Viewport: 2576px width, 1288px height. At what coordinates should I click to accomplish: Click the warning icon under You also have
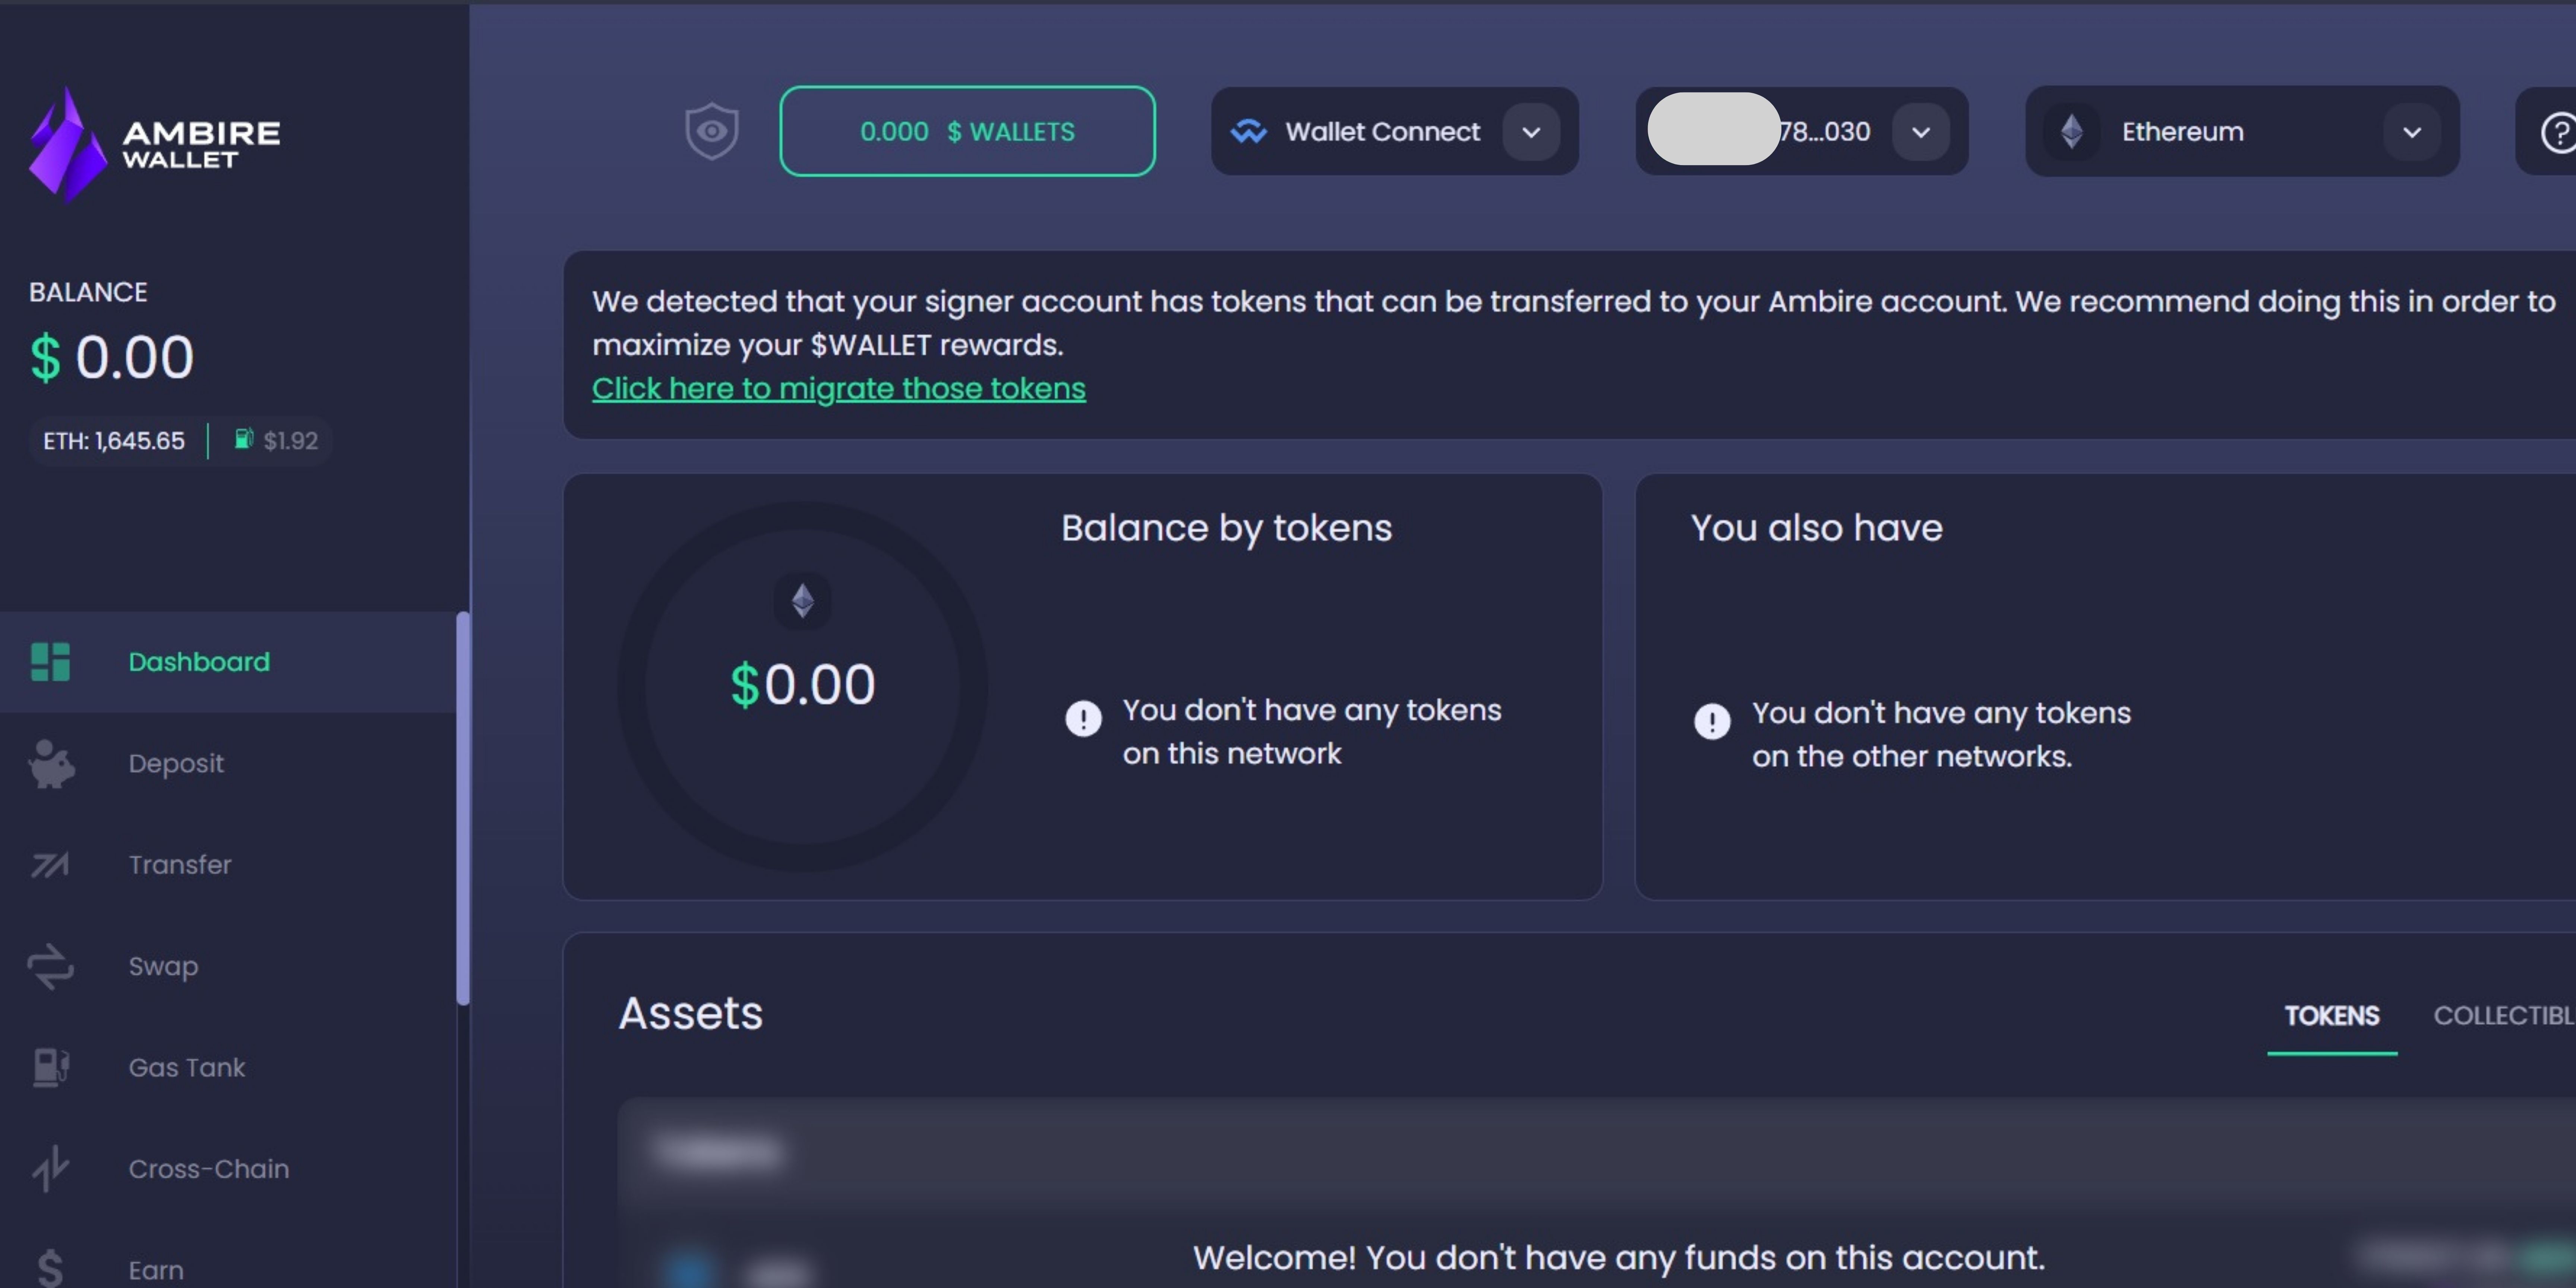[x=1712, y=721]
